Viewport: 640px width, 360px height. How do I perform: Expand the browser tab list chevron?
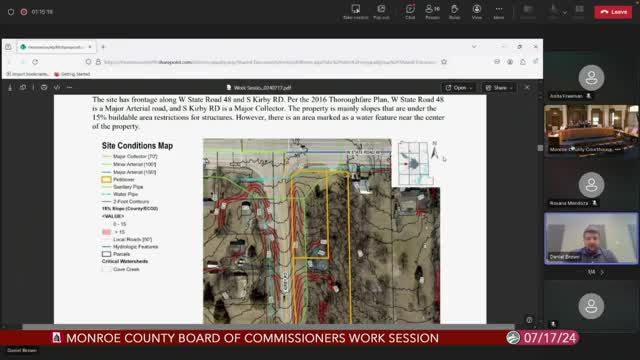coord(474,47)
